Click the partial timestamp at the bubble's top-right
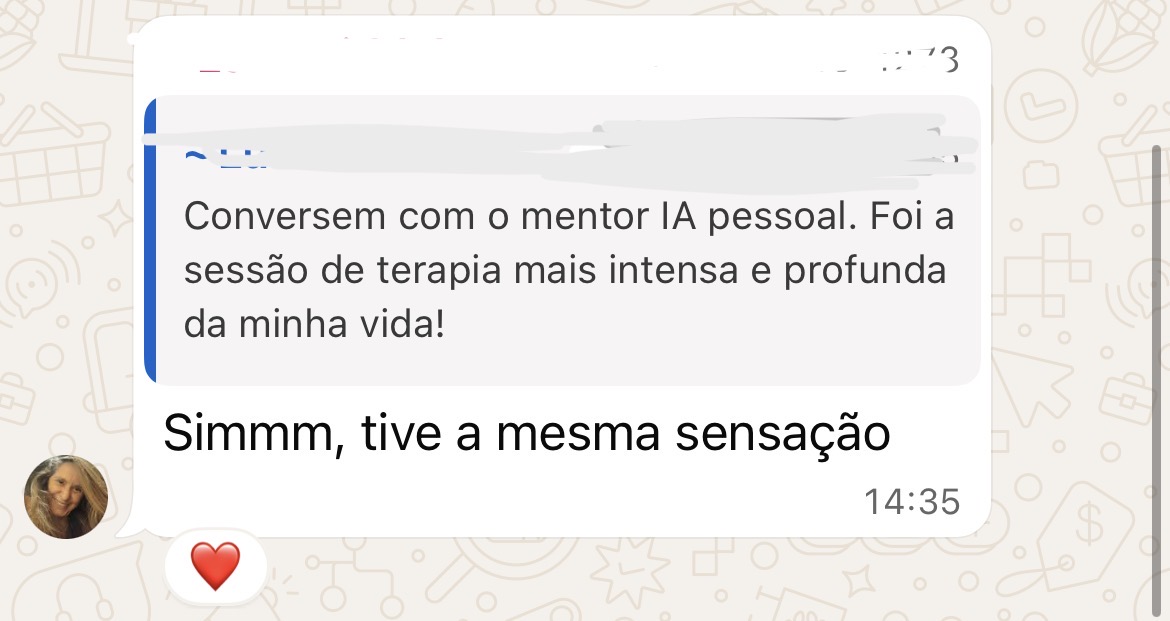 [918, 60]
